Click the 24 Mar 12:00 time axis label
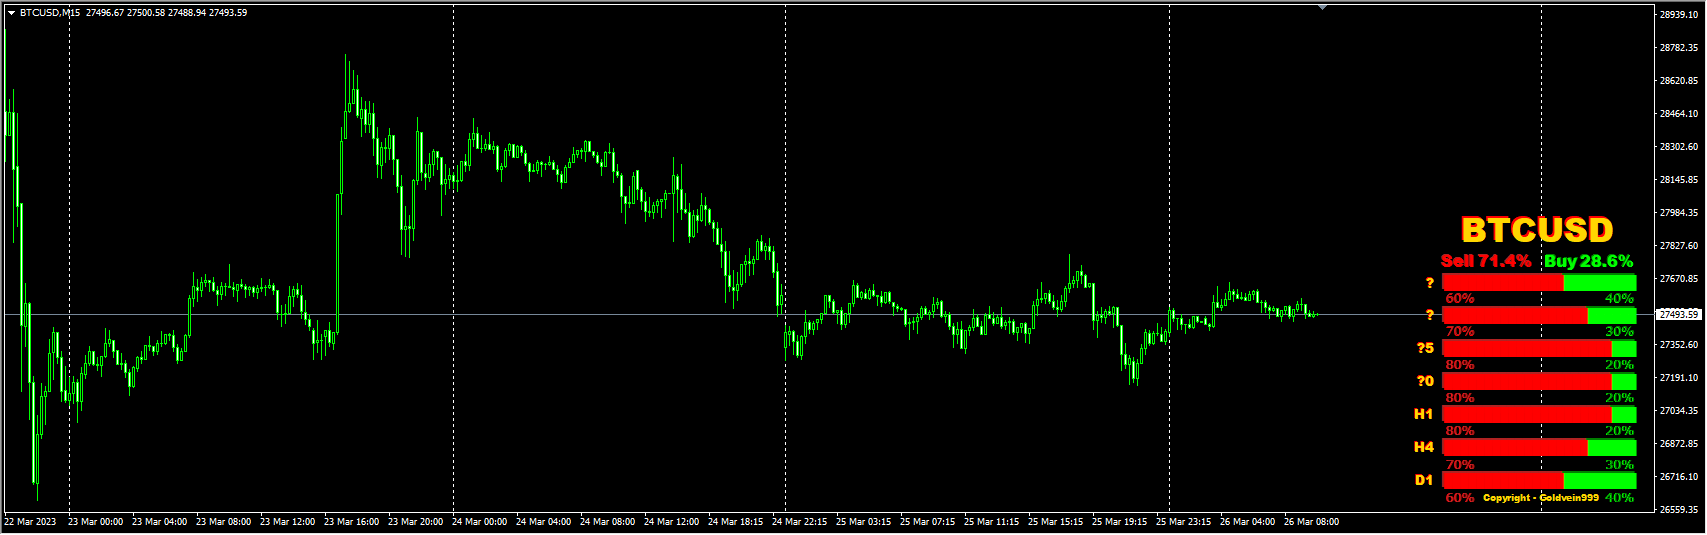This screenshot has width=1707, height=535. click(671, 522)
